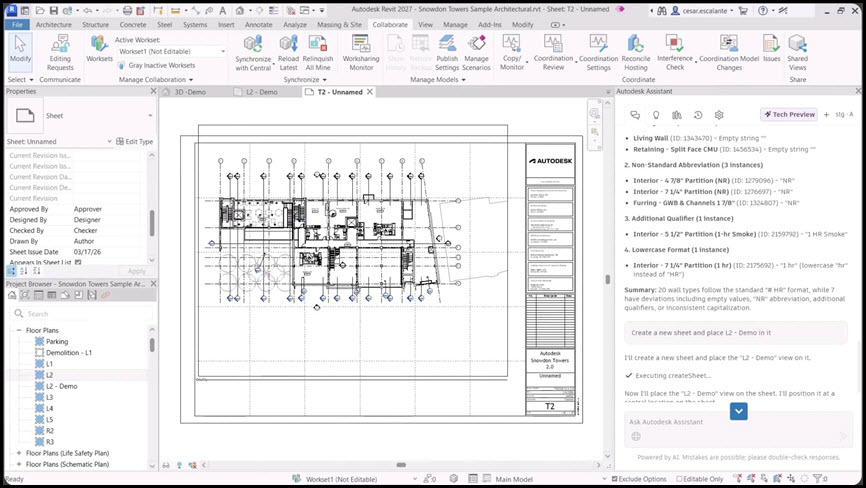Screen dimensions: 866x488
Task: Click the Assistant chat icon
Action: click(x=635, y=115)
